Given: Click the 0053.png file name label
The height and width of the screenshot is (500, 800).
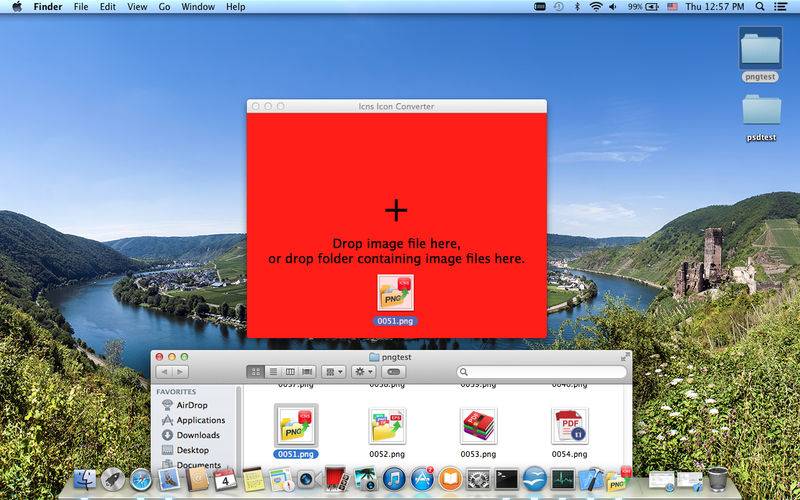Looking at the screenshot, I should click(478, 454).
